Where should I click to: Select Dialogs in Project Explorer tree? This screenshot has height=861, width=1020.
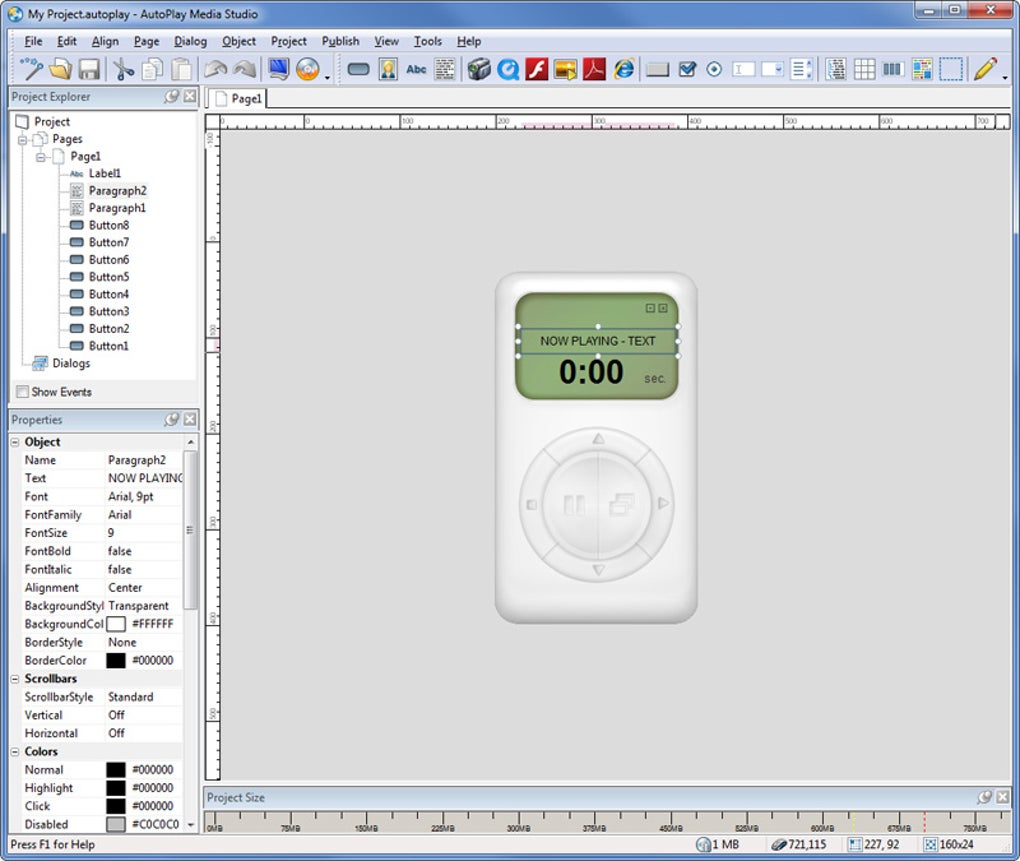(x=71, y=363)
